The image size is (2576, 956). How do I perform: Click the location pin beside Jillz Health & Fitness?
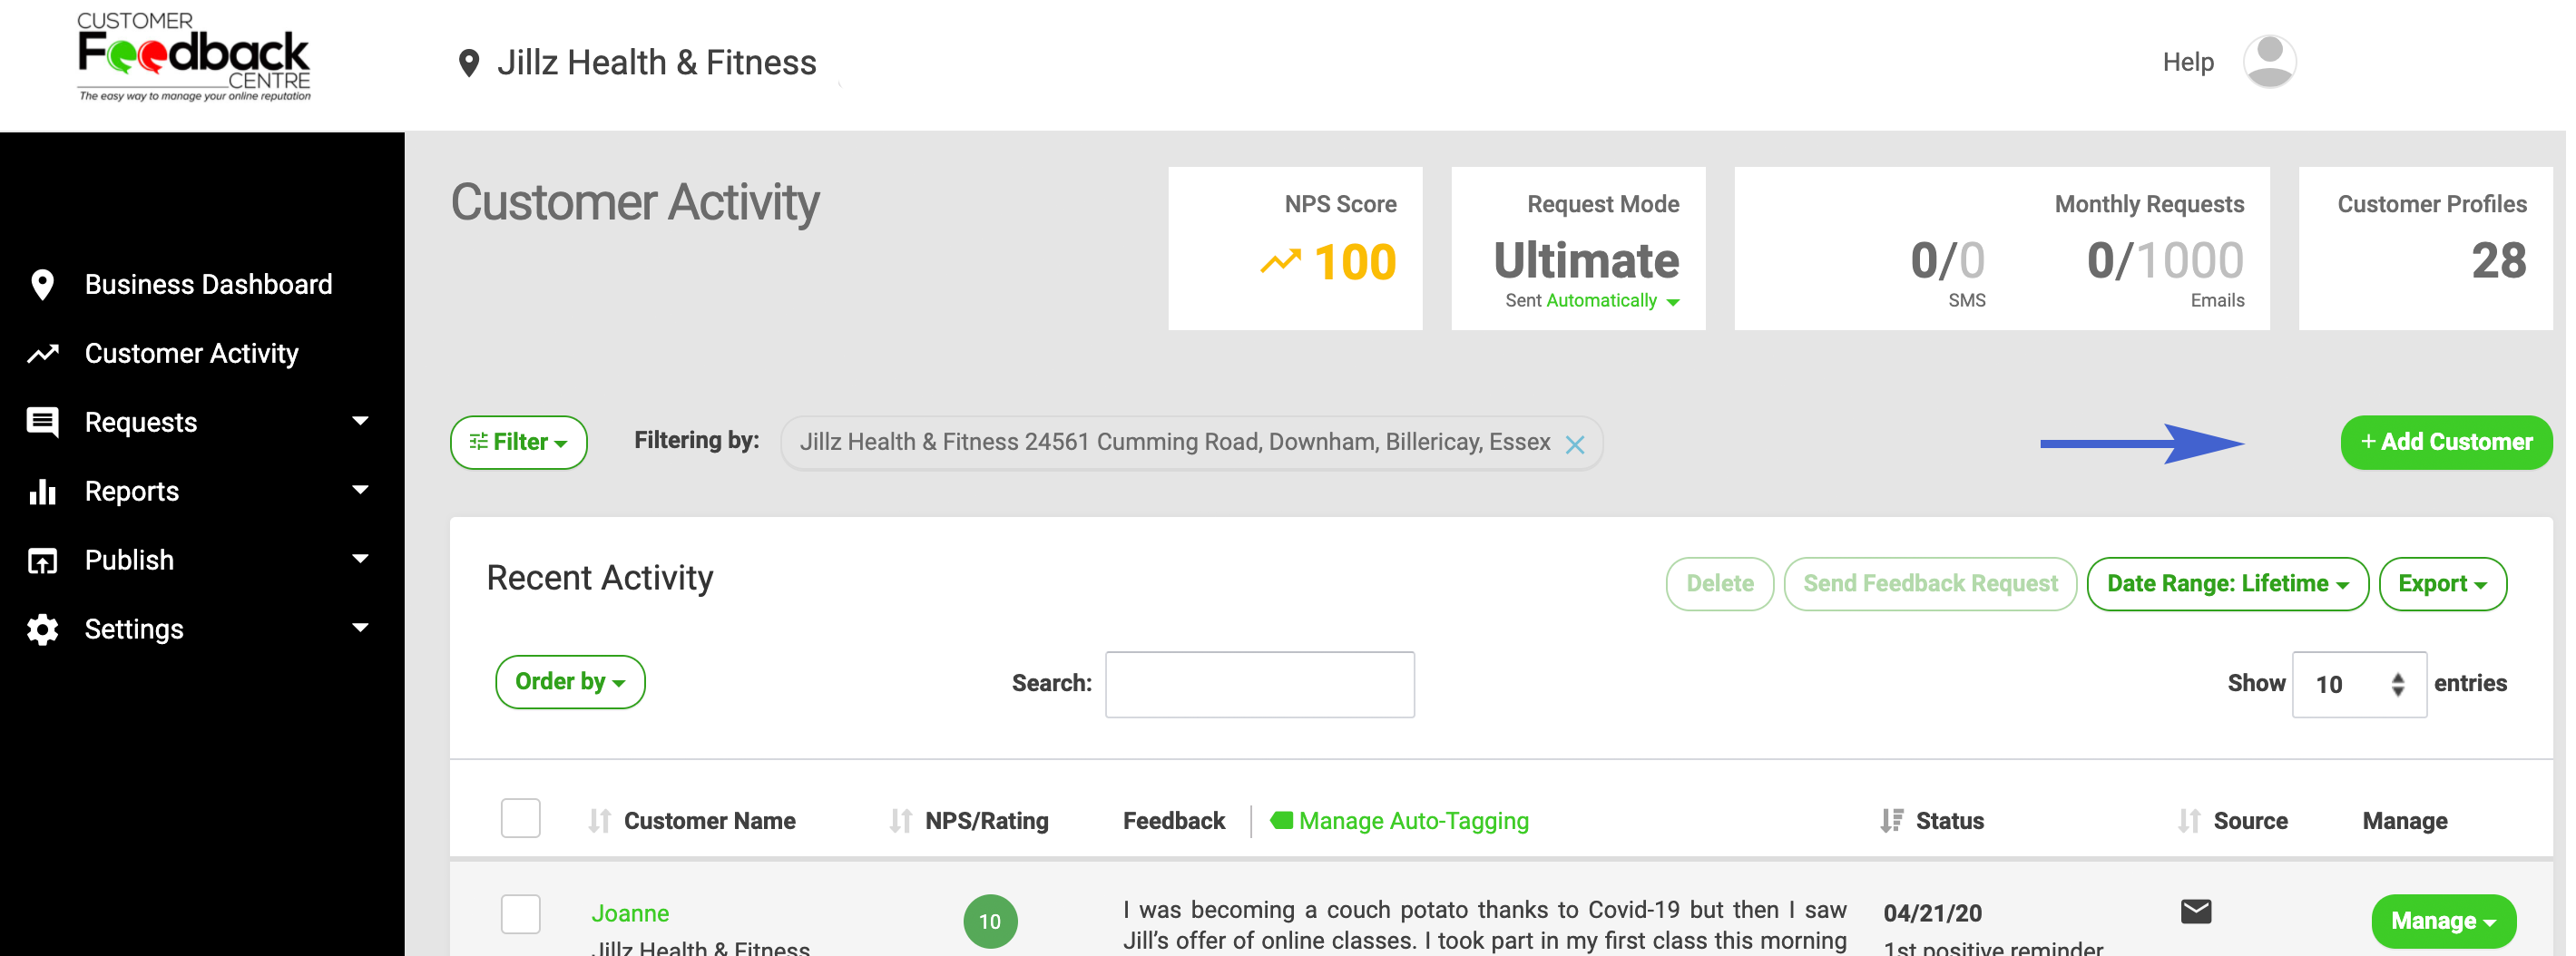(x=468, y=63)
